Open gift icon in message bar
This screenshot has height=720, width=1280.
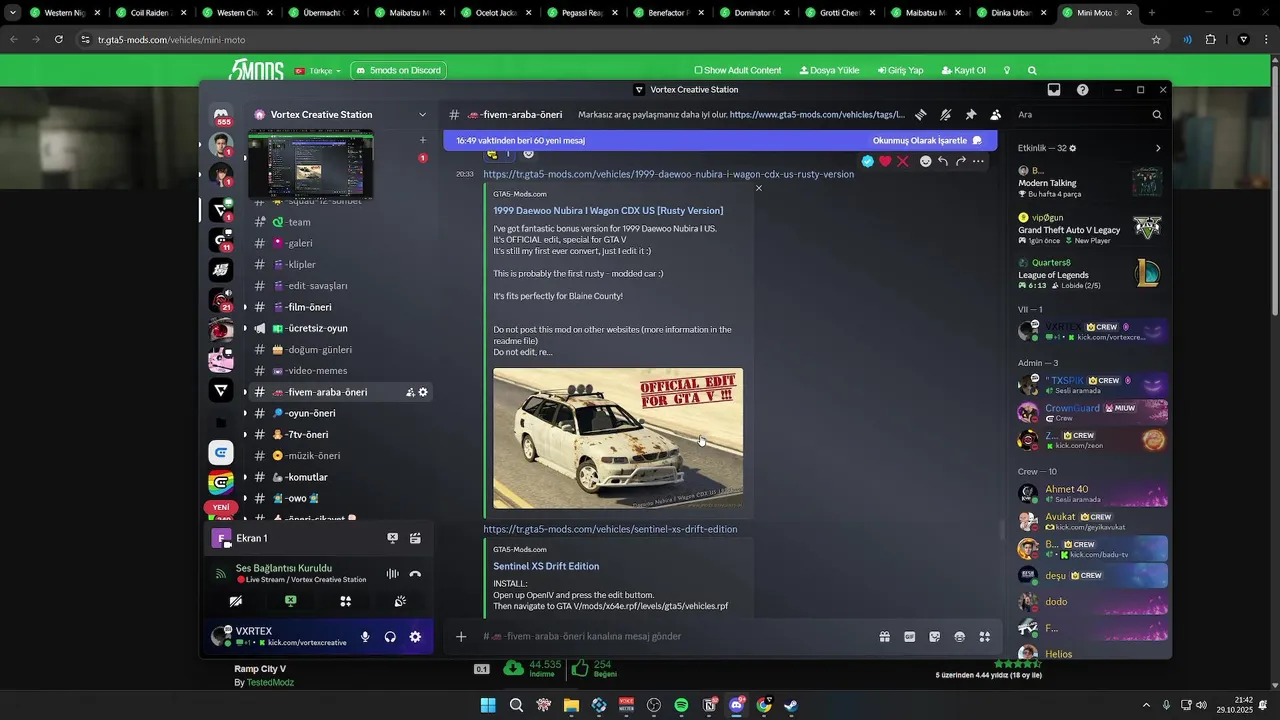point(885,636)
